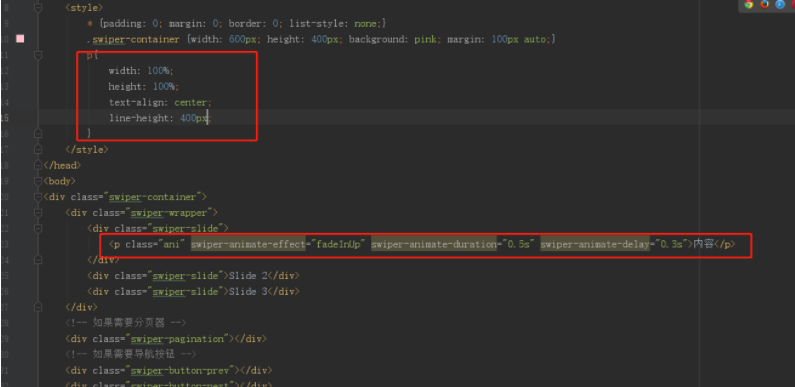Click the 如果需要导航按钮 comment line
Image resolution: width=795 pixels, height=387 pixels.
click(131, 354)
